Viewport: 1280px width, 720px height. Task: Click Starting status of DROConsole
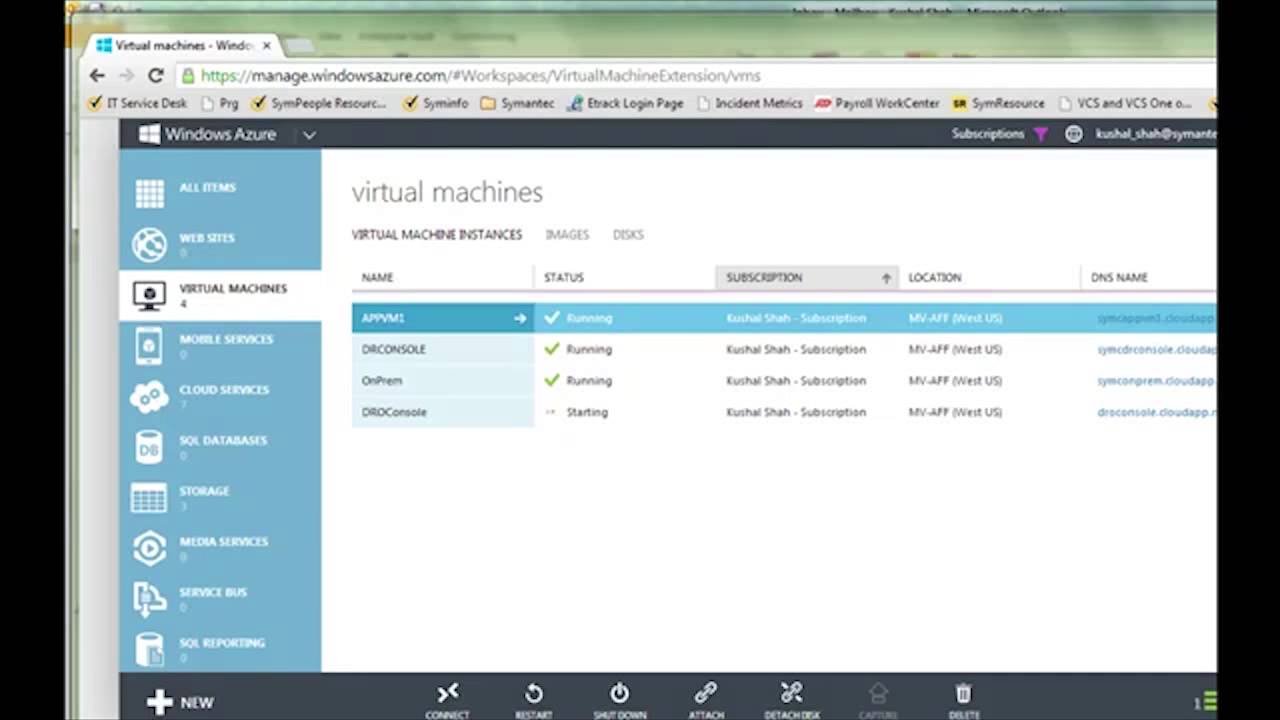[587, 412]
